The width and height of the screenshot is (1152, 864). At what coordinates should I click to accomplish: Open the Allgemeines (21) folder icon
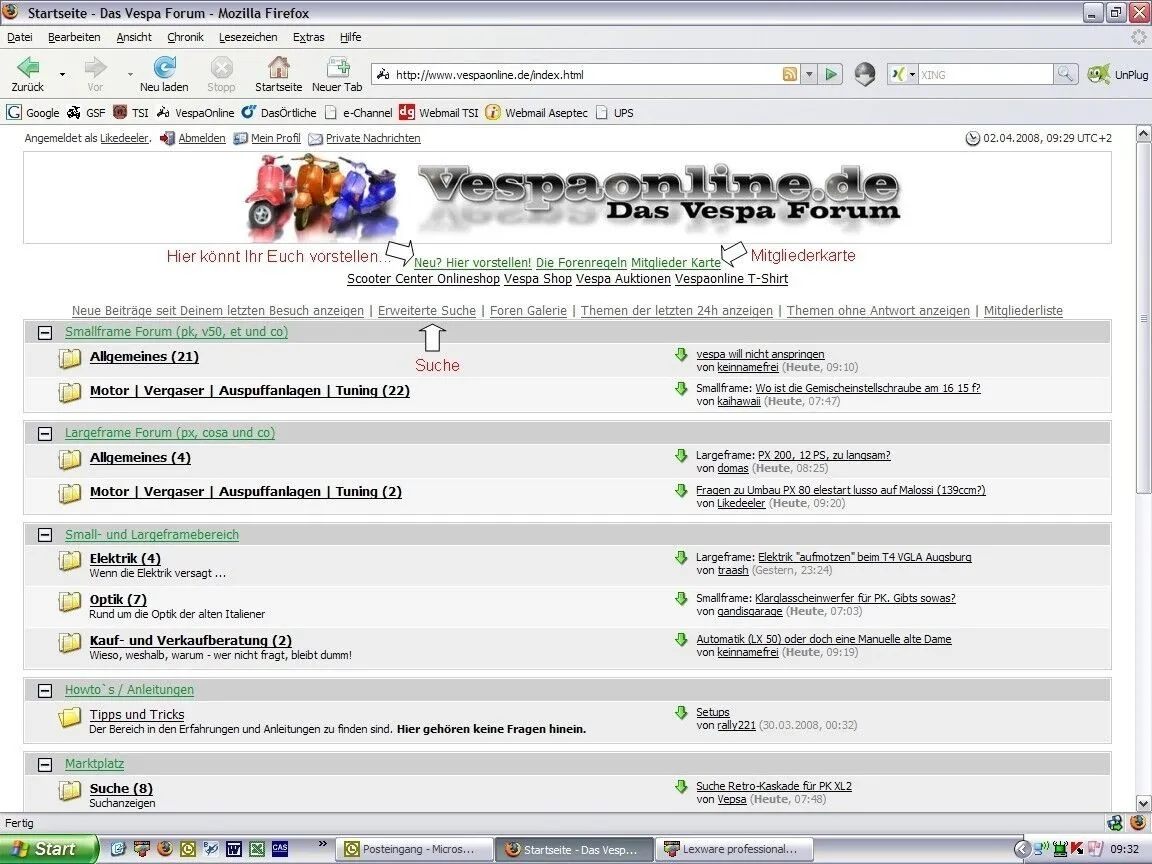tap(70, 358)
